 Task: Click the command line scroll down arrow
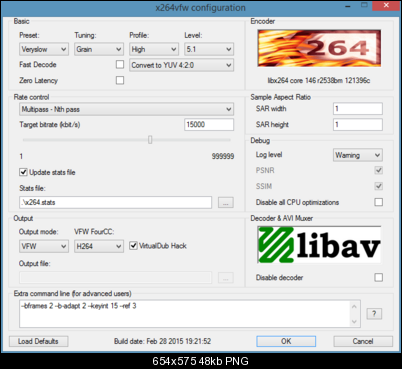coord(354,321)
